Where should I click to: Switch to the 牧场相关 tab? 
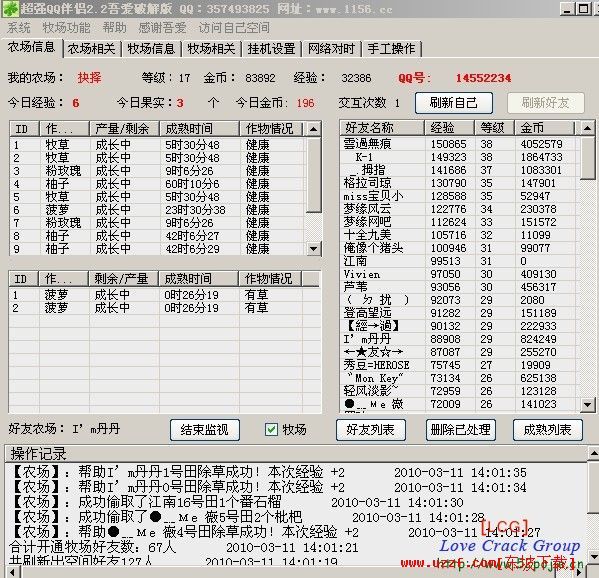[x=211, y=49]
